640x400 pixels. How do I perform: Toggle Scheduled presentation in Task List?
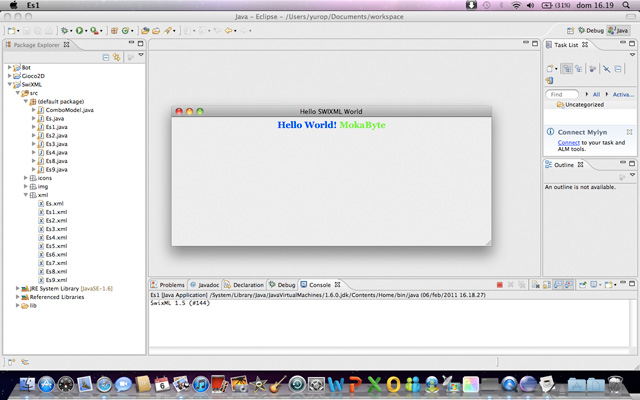578,69
